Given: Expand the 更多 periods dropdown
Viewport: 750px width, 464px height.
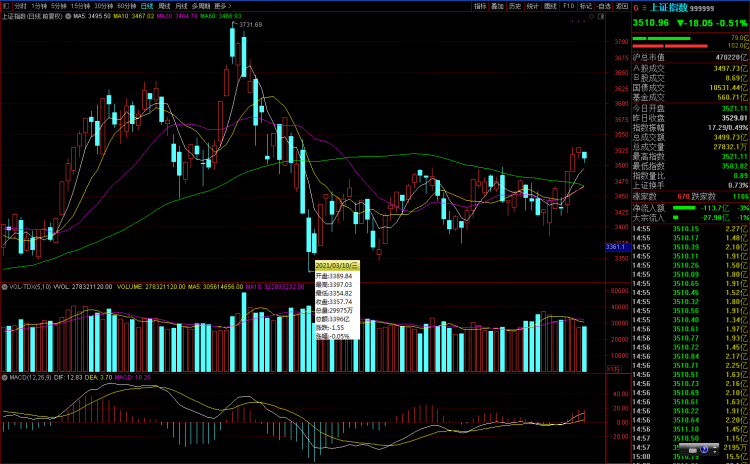Looking at the screenshot, I should click(222, 5).
